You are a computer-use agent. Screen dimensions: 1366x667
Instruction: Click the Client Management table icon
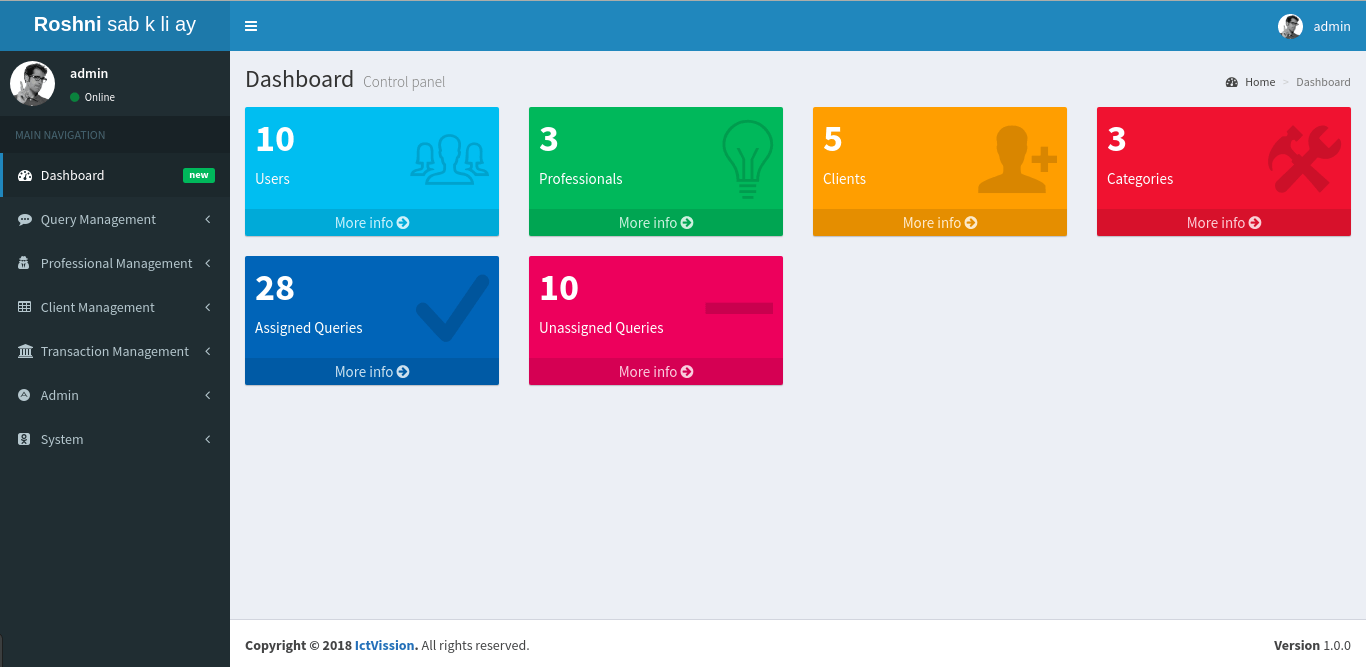pyautogui.click(x=25, y=307)
